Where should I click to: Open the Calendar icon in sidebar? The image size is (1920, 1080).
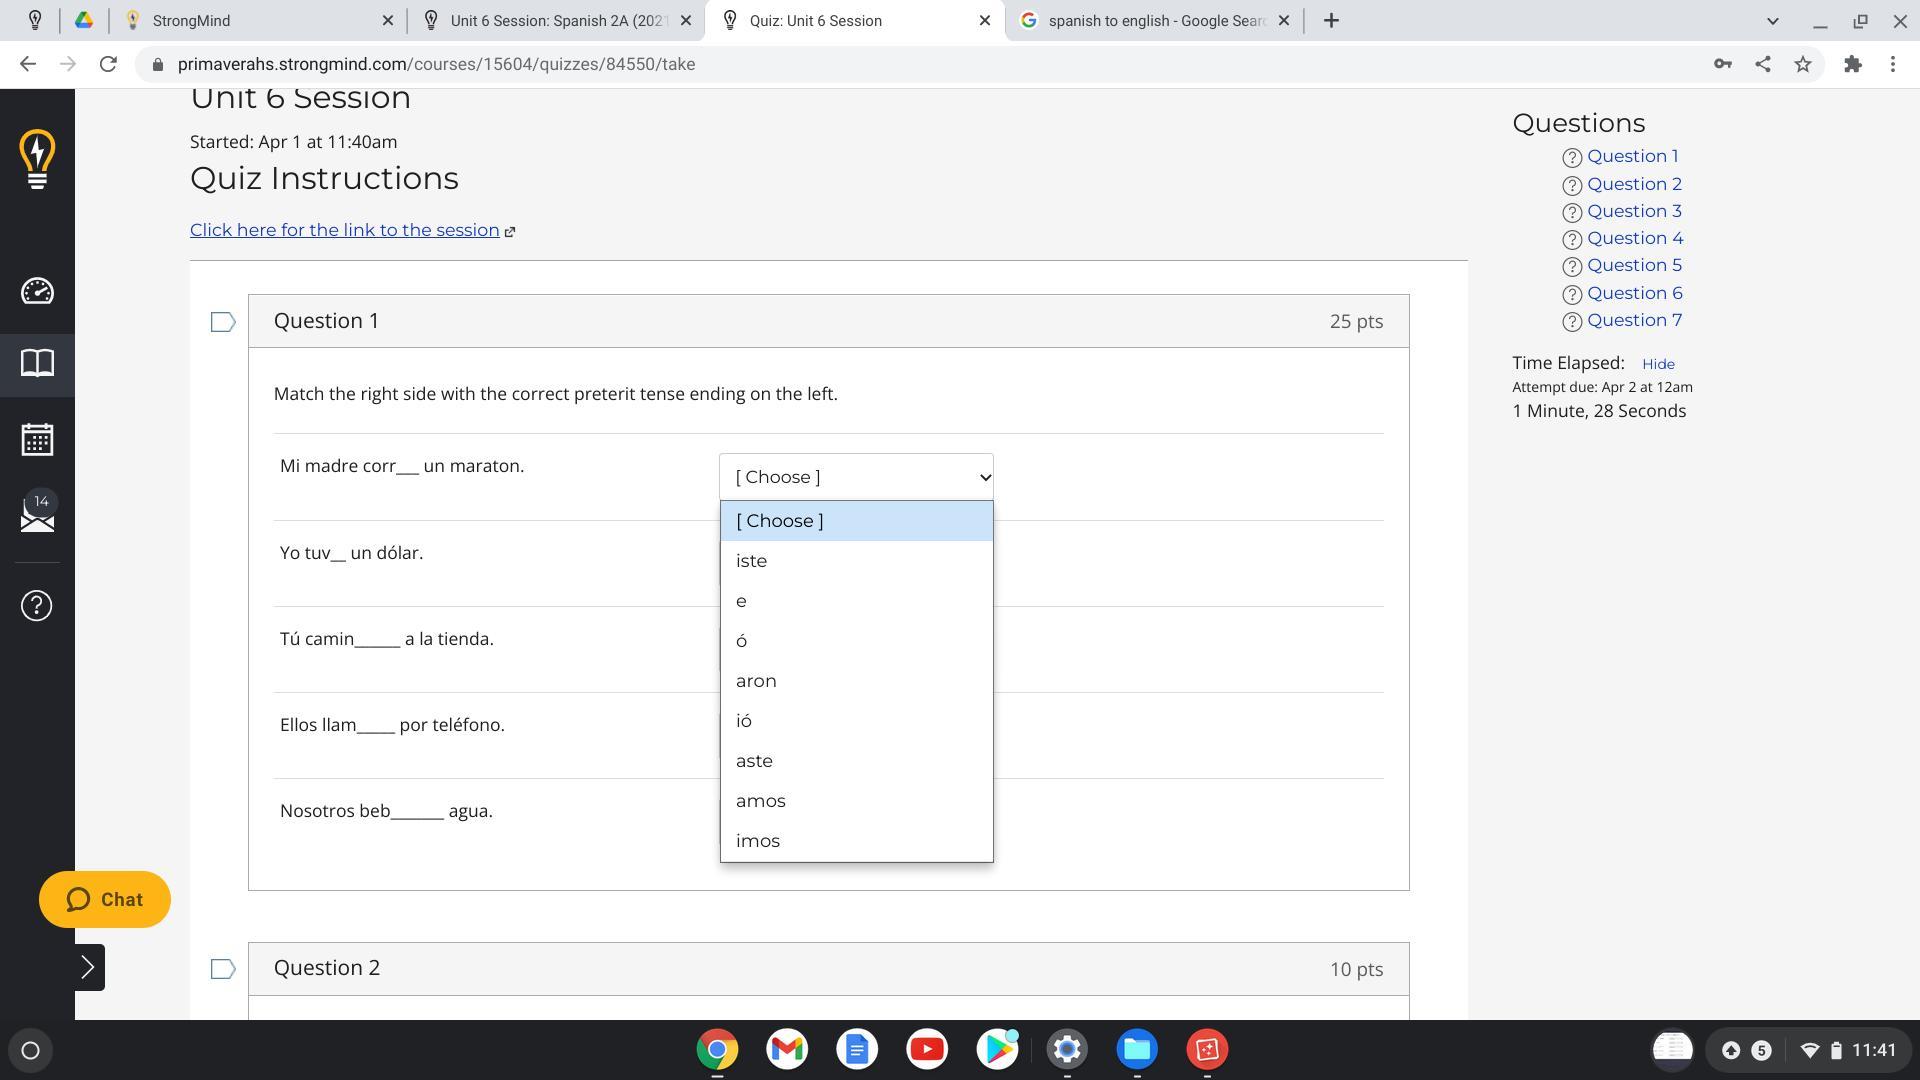point(37,440)
